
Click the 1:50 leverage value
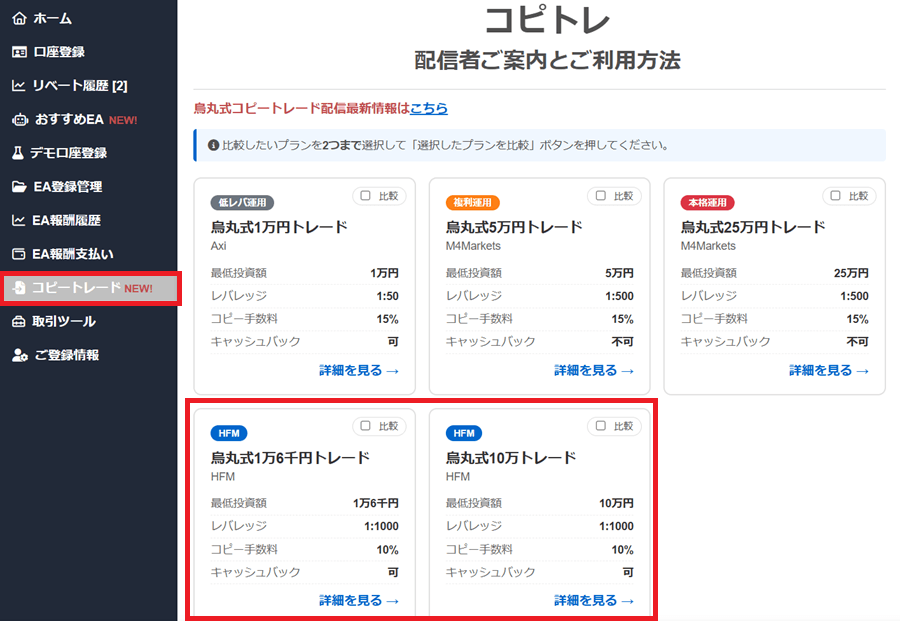pyautogui.click(x=387, y=296)
